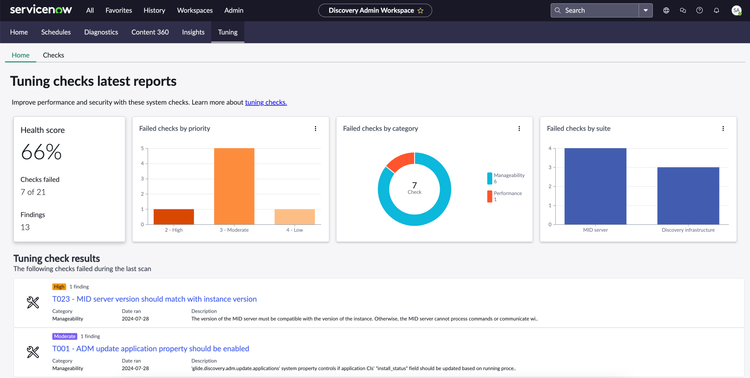
Task: Click the Manageability legend color swatch
Action: 489,178
